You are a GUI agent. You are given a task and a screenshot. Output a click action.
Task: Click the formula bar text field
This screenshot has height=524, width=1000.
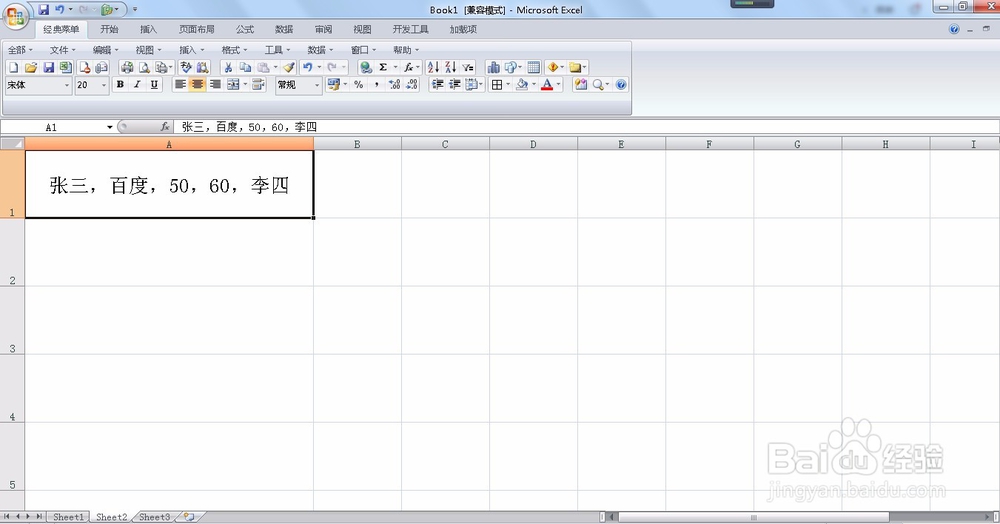point(587,127)
